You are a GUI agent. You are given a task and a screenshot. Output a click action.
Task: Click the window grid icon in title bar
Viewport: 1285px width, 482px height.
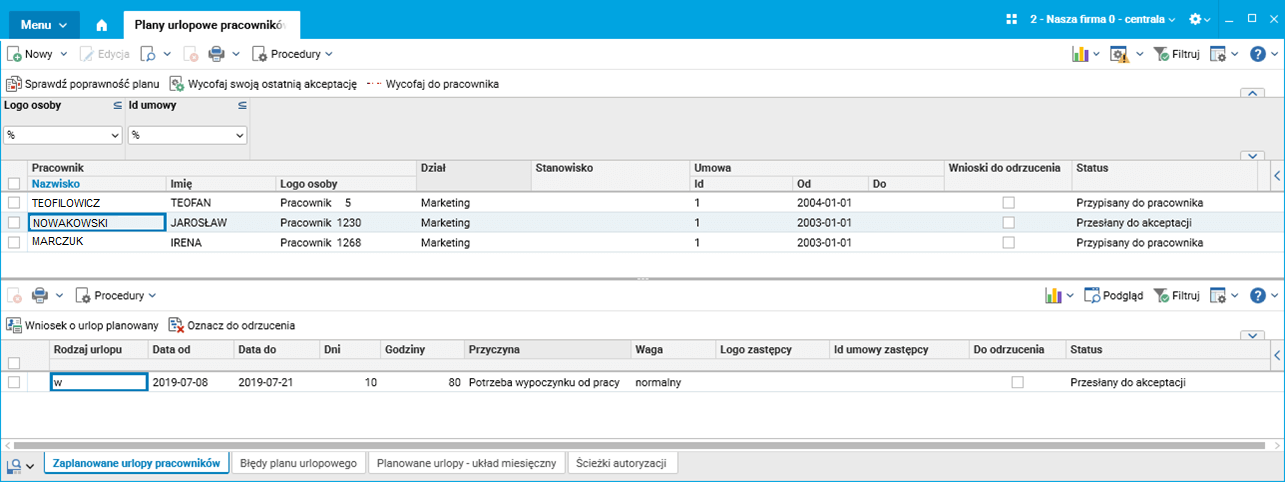pyautogui.click(x=1012, y=19)
